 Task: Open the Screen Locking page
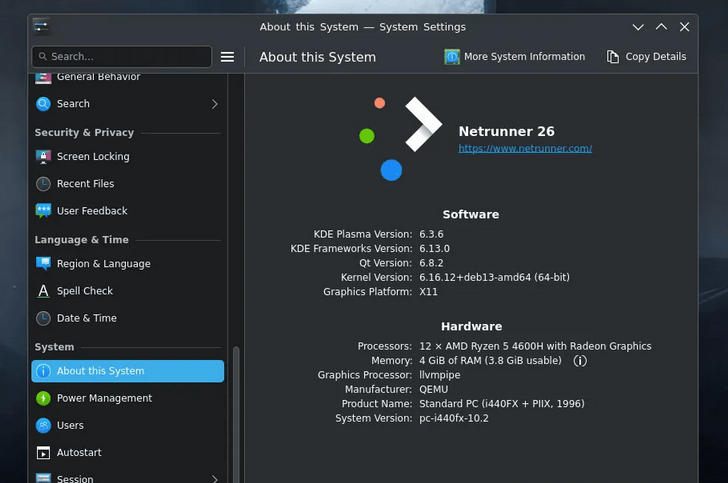[128, 157]
